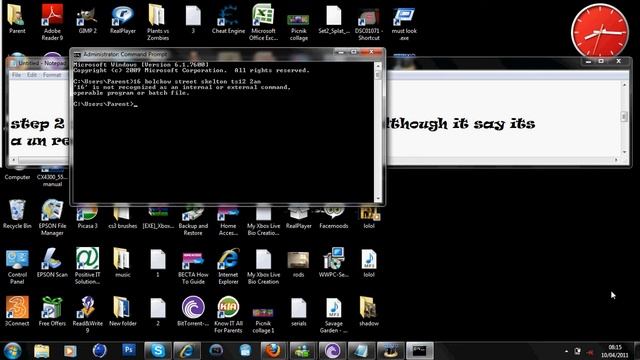Click the Windows Start orb
This screenshot has height=360, width=640.
point(12,351)
